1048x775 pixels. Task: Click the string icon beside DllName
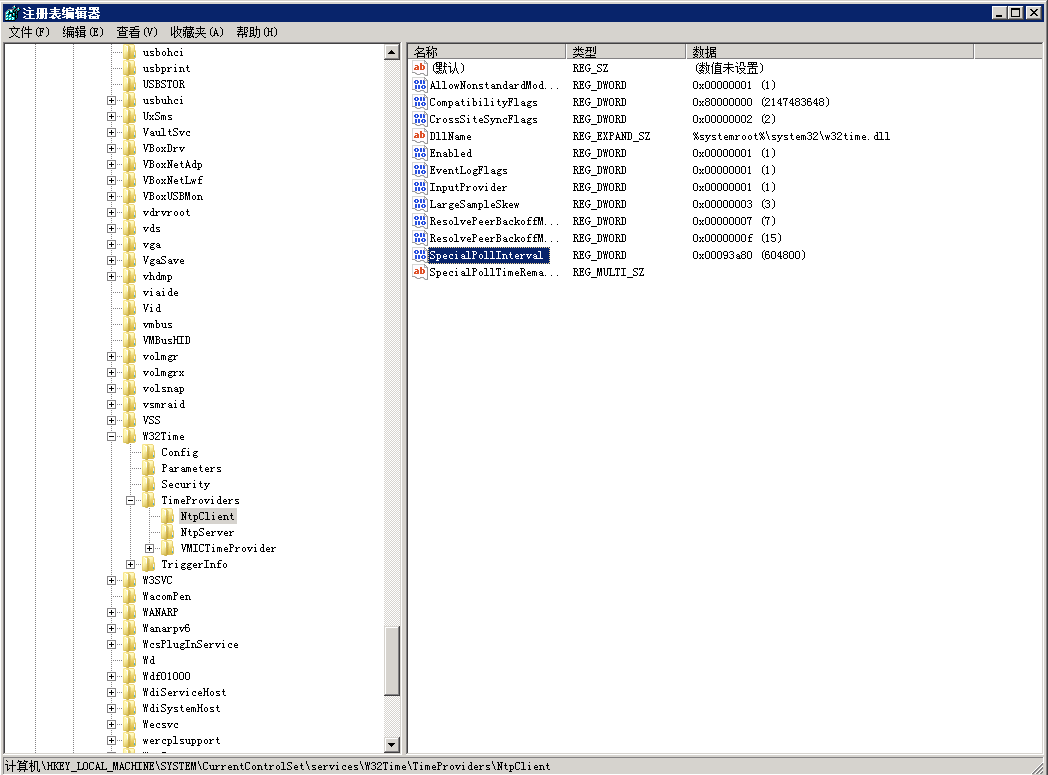pyautogui.click(x=420, y=136)
